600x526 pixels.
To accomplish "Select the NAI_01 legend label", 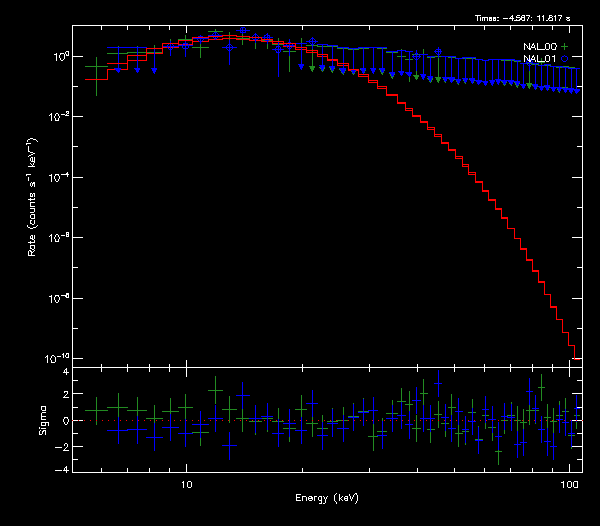I will pos(539,59).
